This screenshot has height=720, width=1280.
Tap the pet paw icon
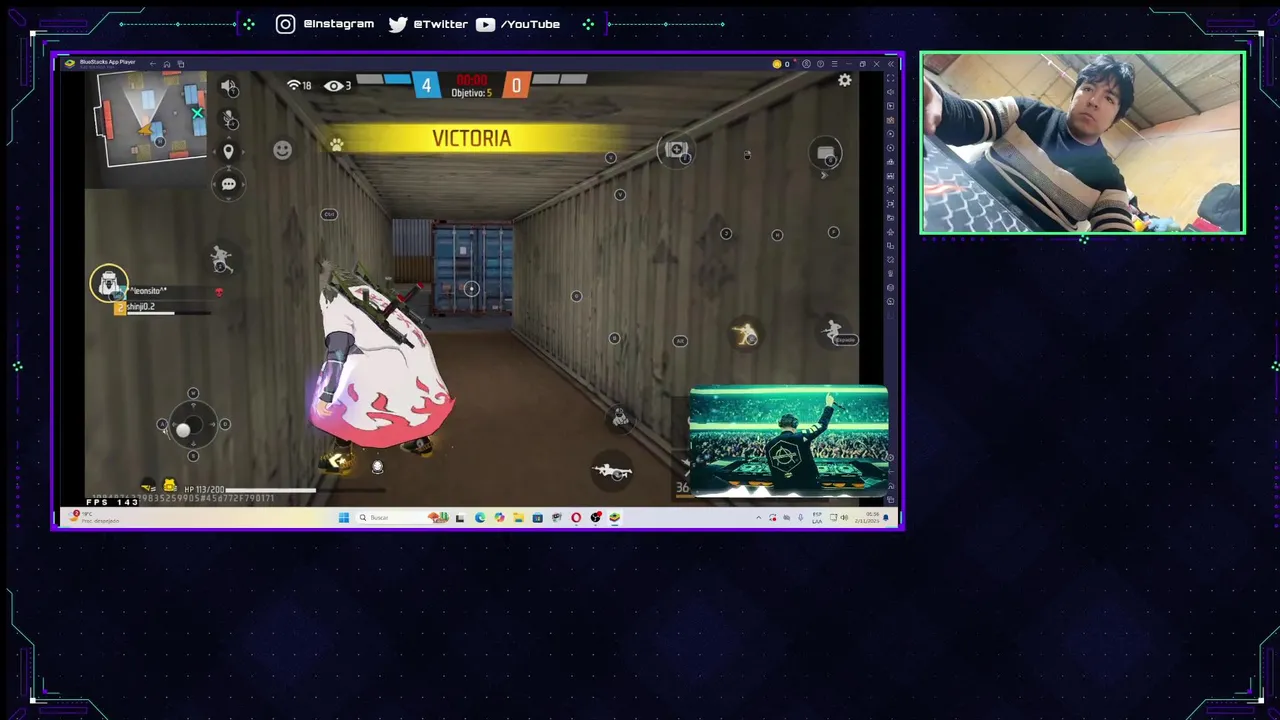tap(337, 145)
